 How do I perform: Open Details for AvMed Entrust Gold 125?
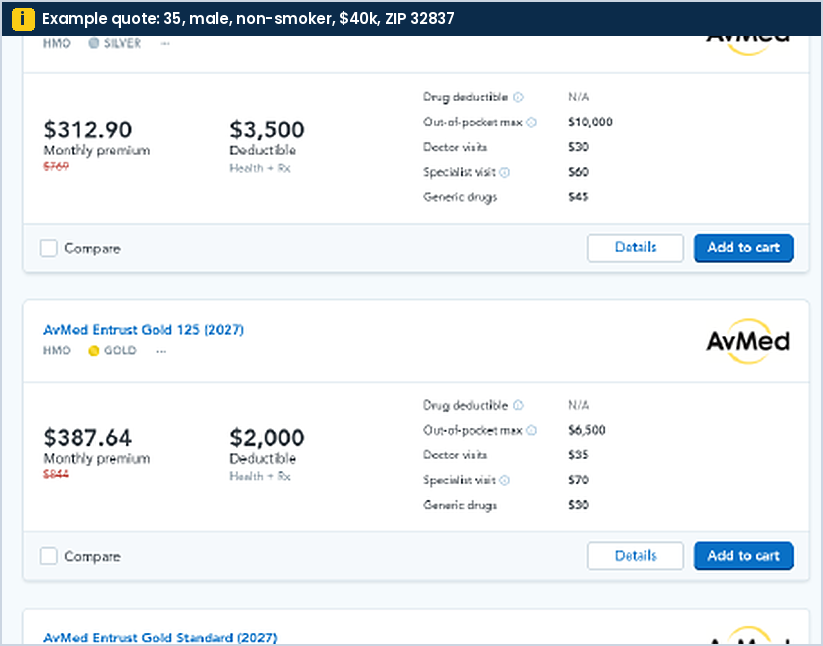click(x=635, y=556)
